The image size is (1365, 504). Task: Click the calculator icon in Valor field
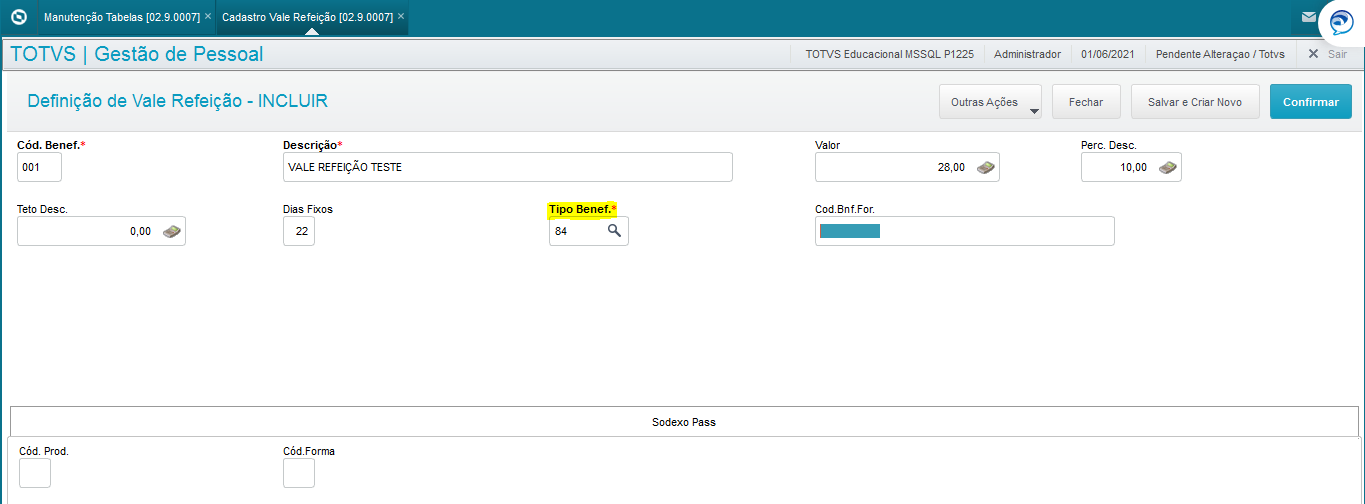click(x=985, y=167)
